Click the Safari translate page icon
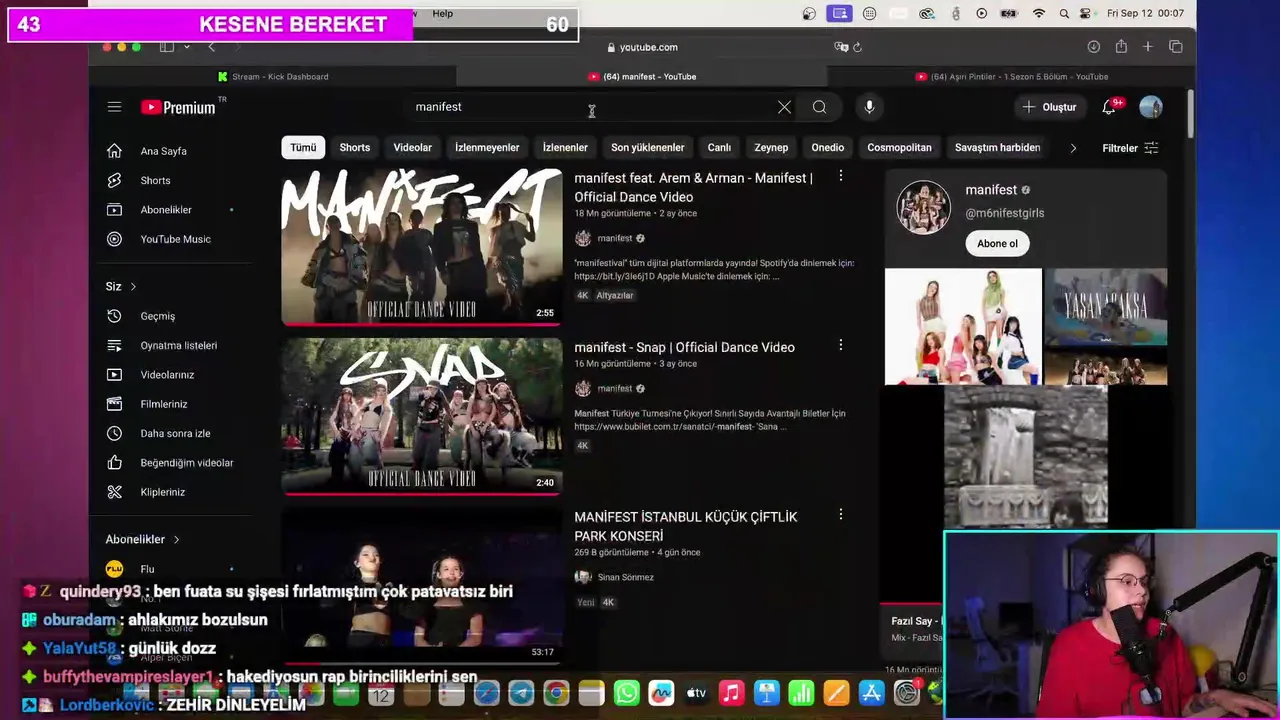 [x=841, y=47]
